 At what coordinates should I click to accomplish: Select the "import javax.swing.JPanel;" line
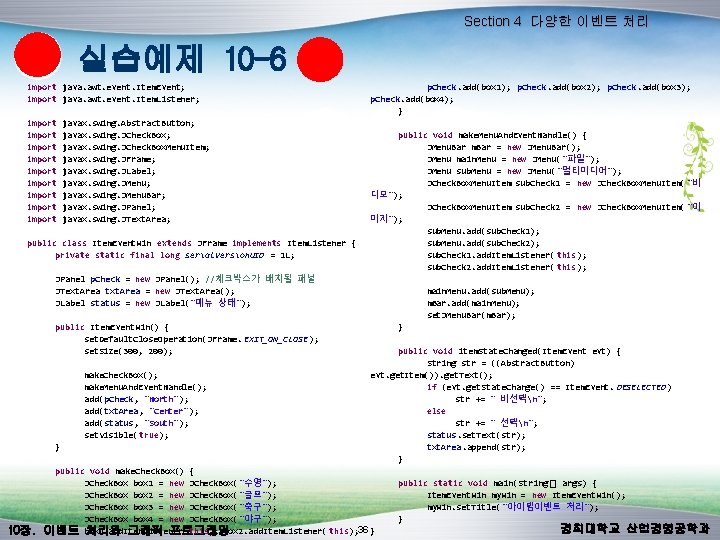click(91, 207)
